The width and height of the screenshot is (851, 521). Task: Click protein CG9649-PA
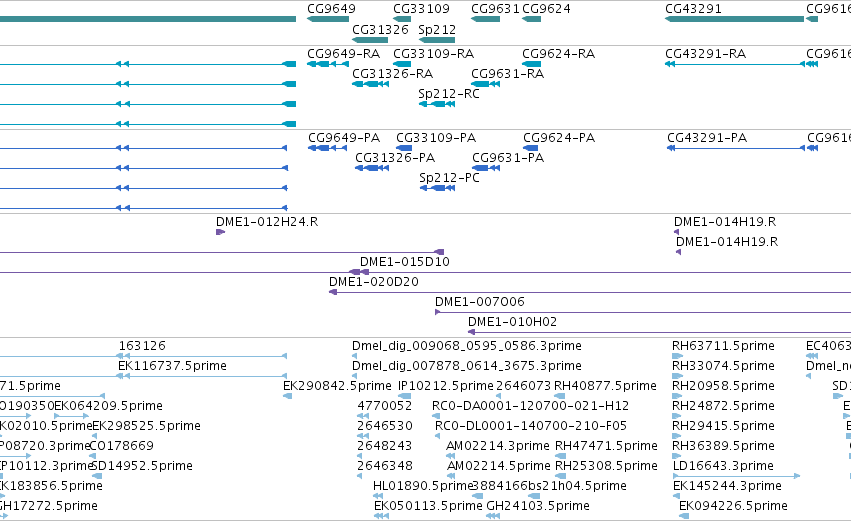point(344,138)
